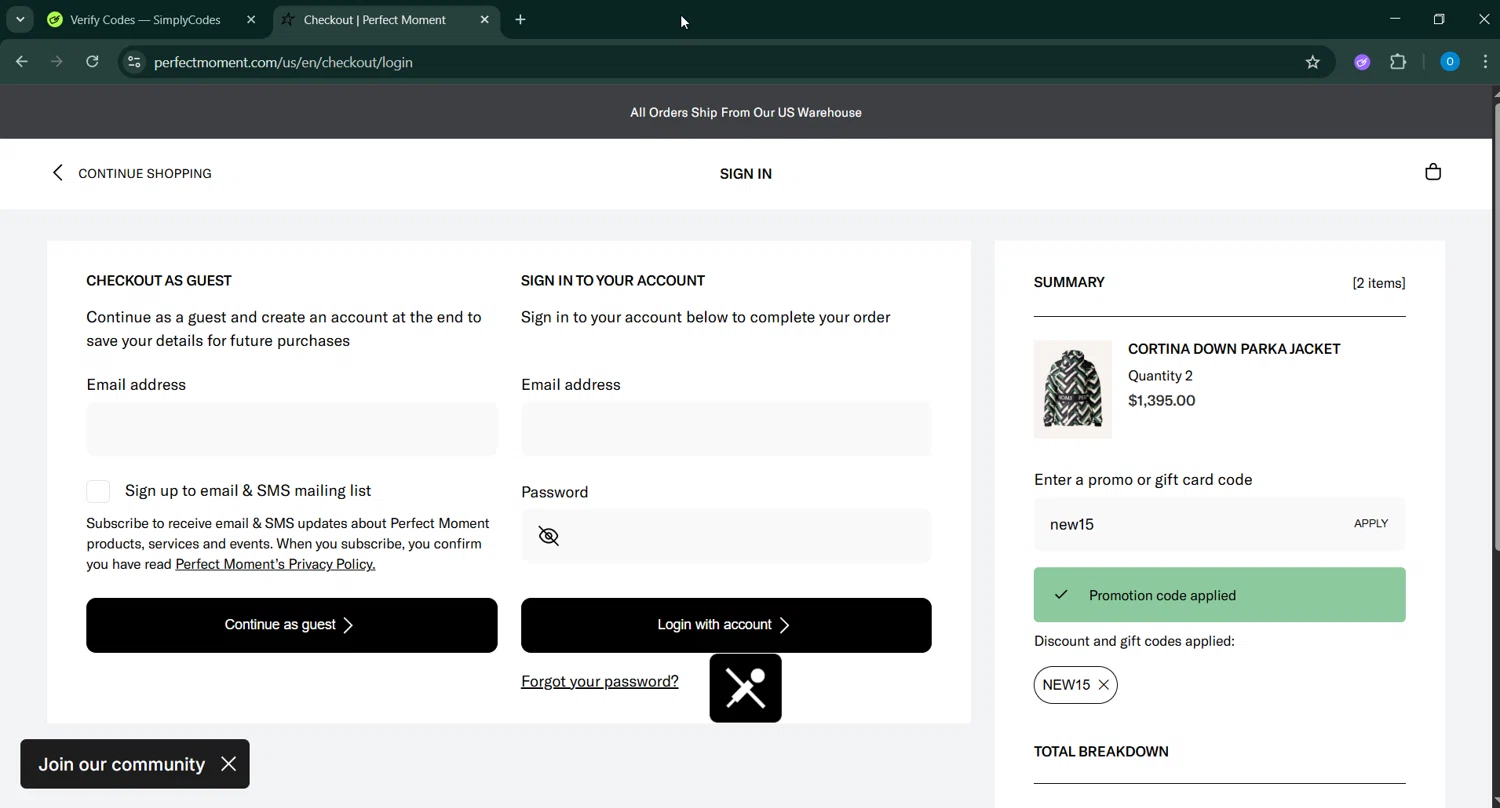Bookmark this page with the star icon
This screenshot has width=1500, height=808.
[1313, 62]
